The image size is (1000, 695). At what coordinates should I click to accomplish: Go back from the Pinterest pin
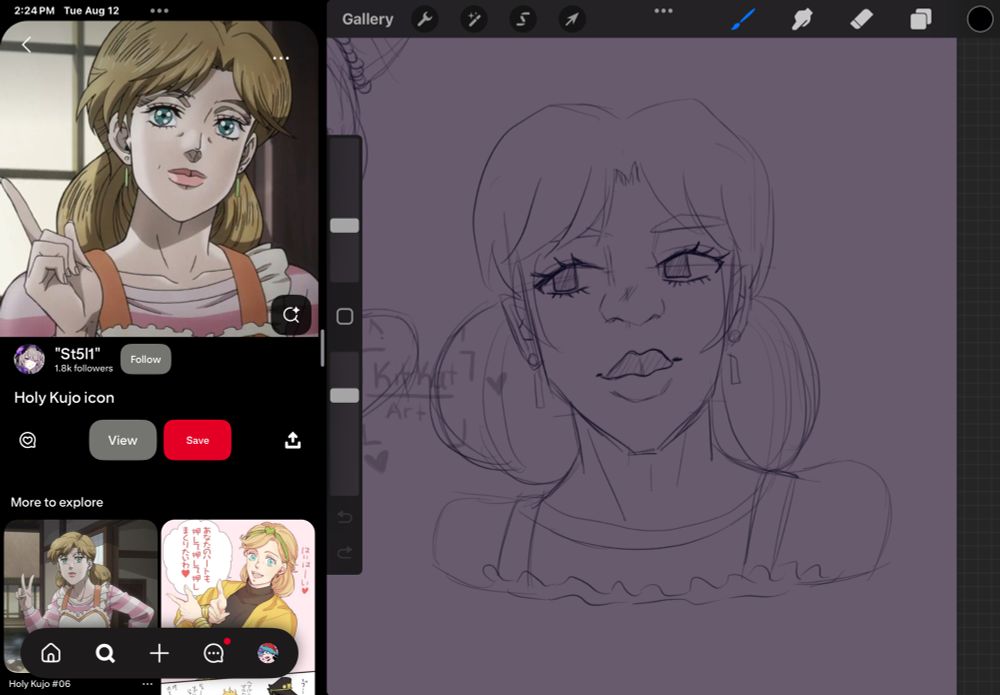26,45
